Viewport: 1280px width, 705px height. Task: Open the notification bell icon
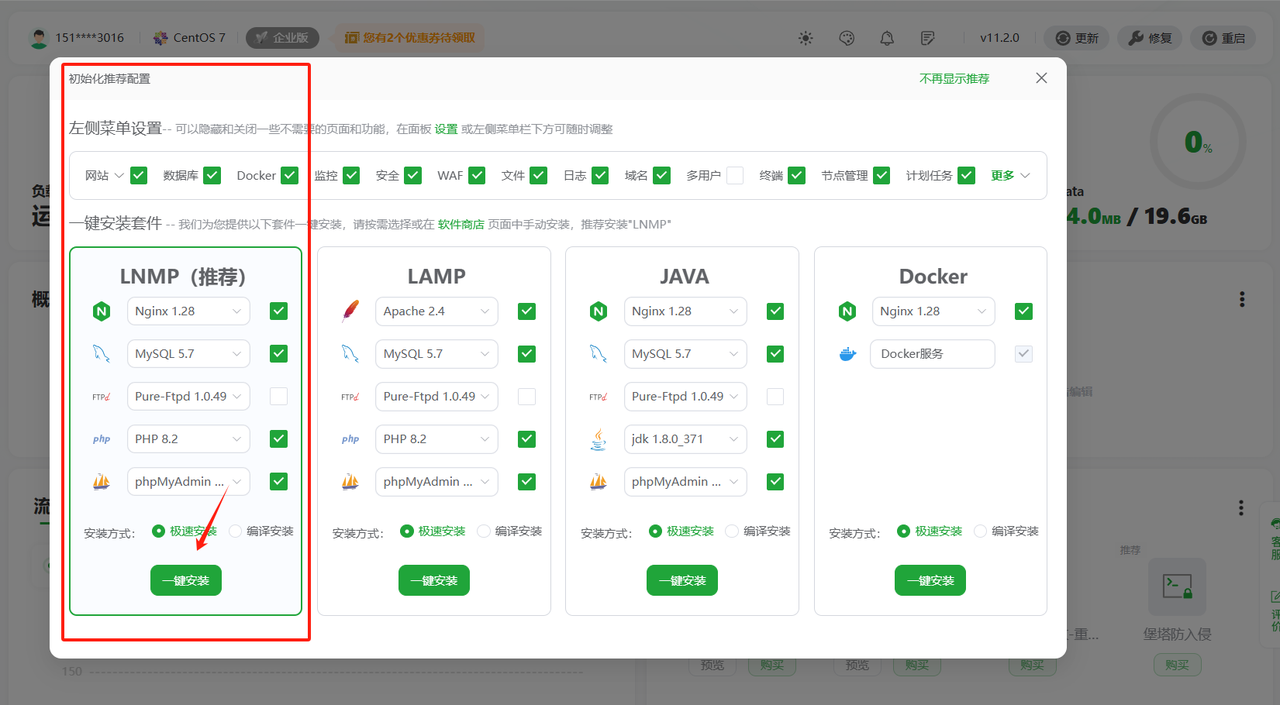[x=887, y=38]
